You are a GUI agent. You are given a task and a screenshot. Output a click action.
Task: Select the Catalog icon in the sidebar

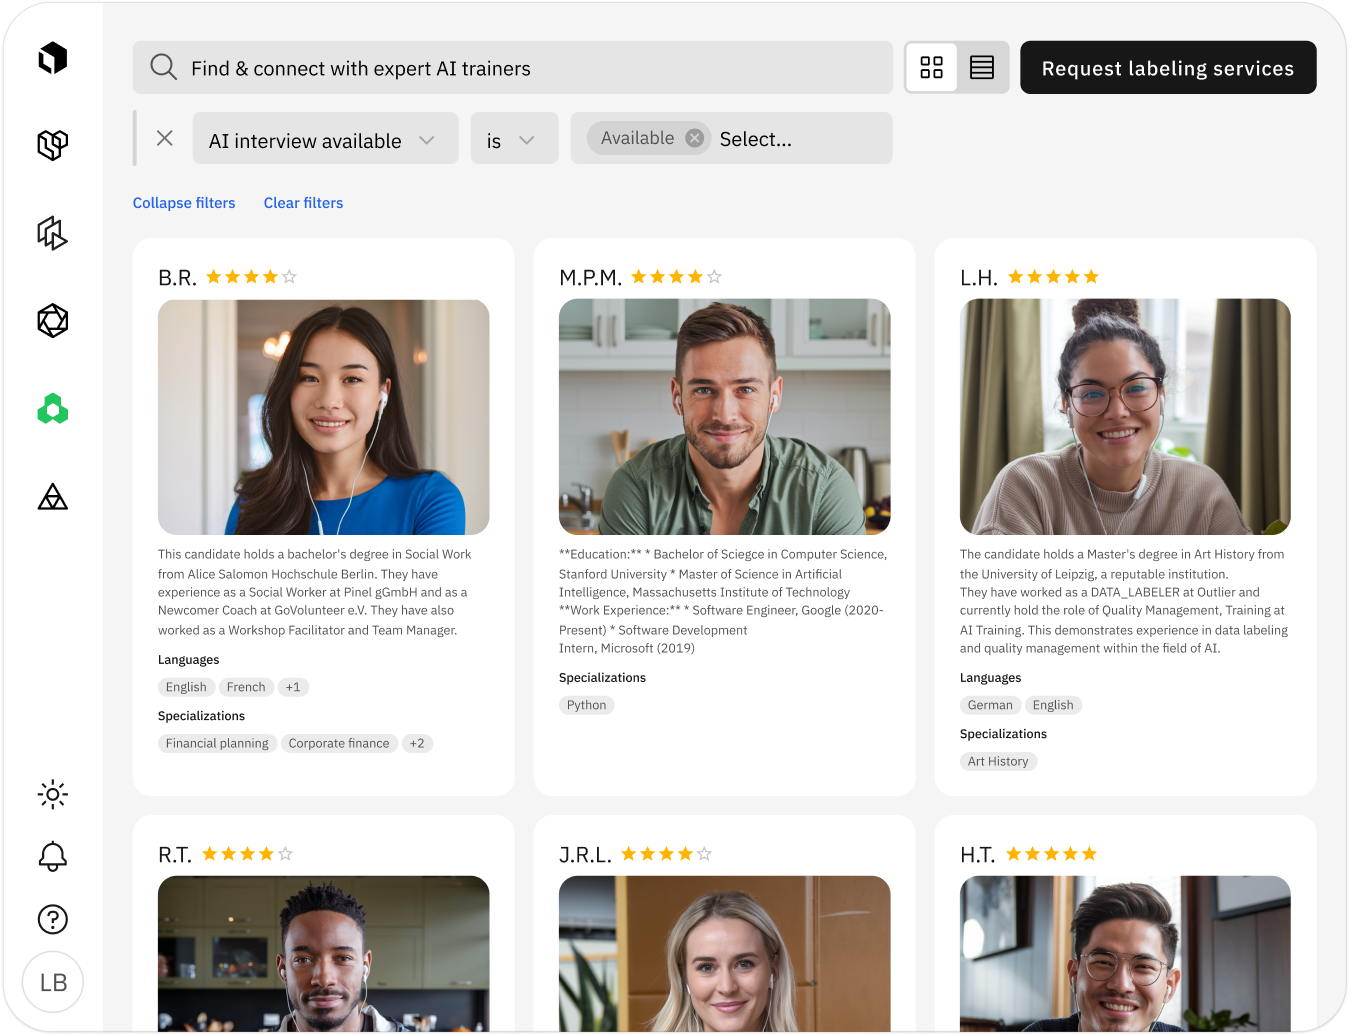click(x=52, y=145)
